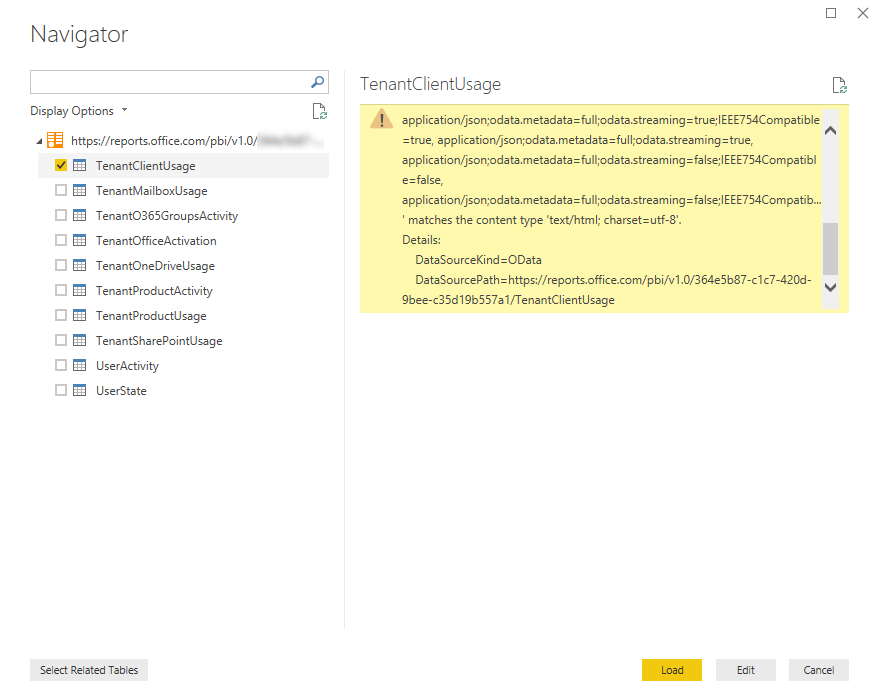The image size is (879, 699).
Task: Click table icon of TenantO365GroupsActivity
Action: [80, 215]
